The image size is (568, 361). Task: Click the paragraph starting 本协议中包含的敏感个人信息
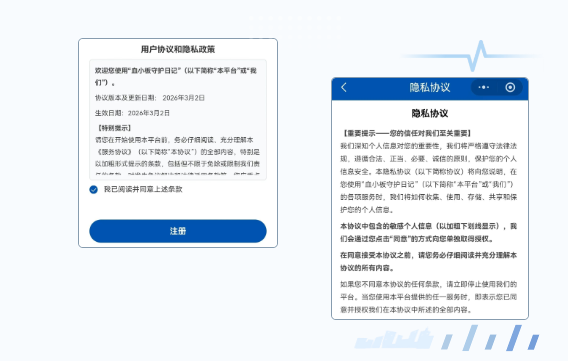point(429,232)
